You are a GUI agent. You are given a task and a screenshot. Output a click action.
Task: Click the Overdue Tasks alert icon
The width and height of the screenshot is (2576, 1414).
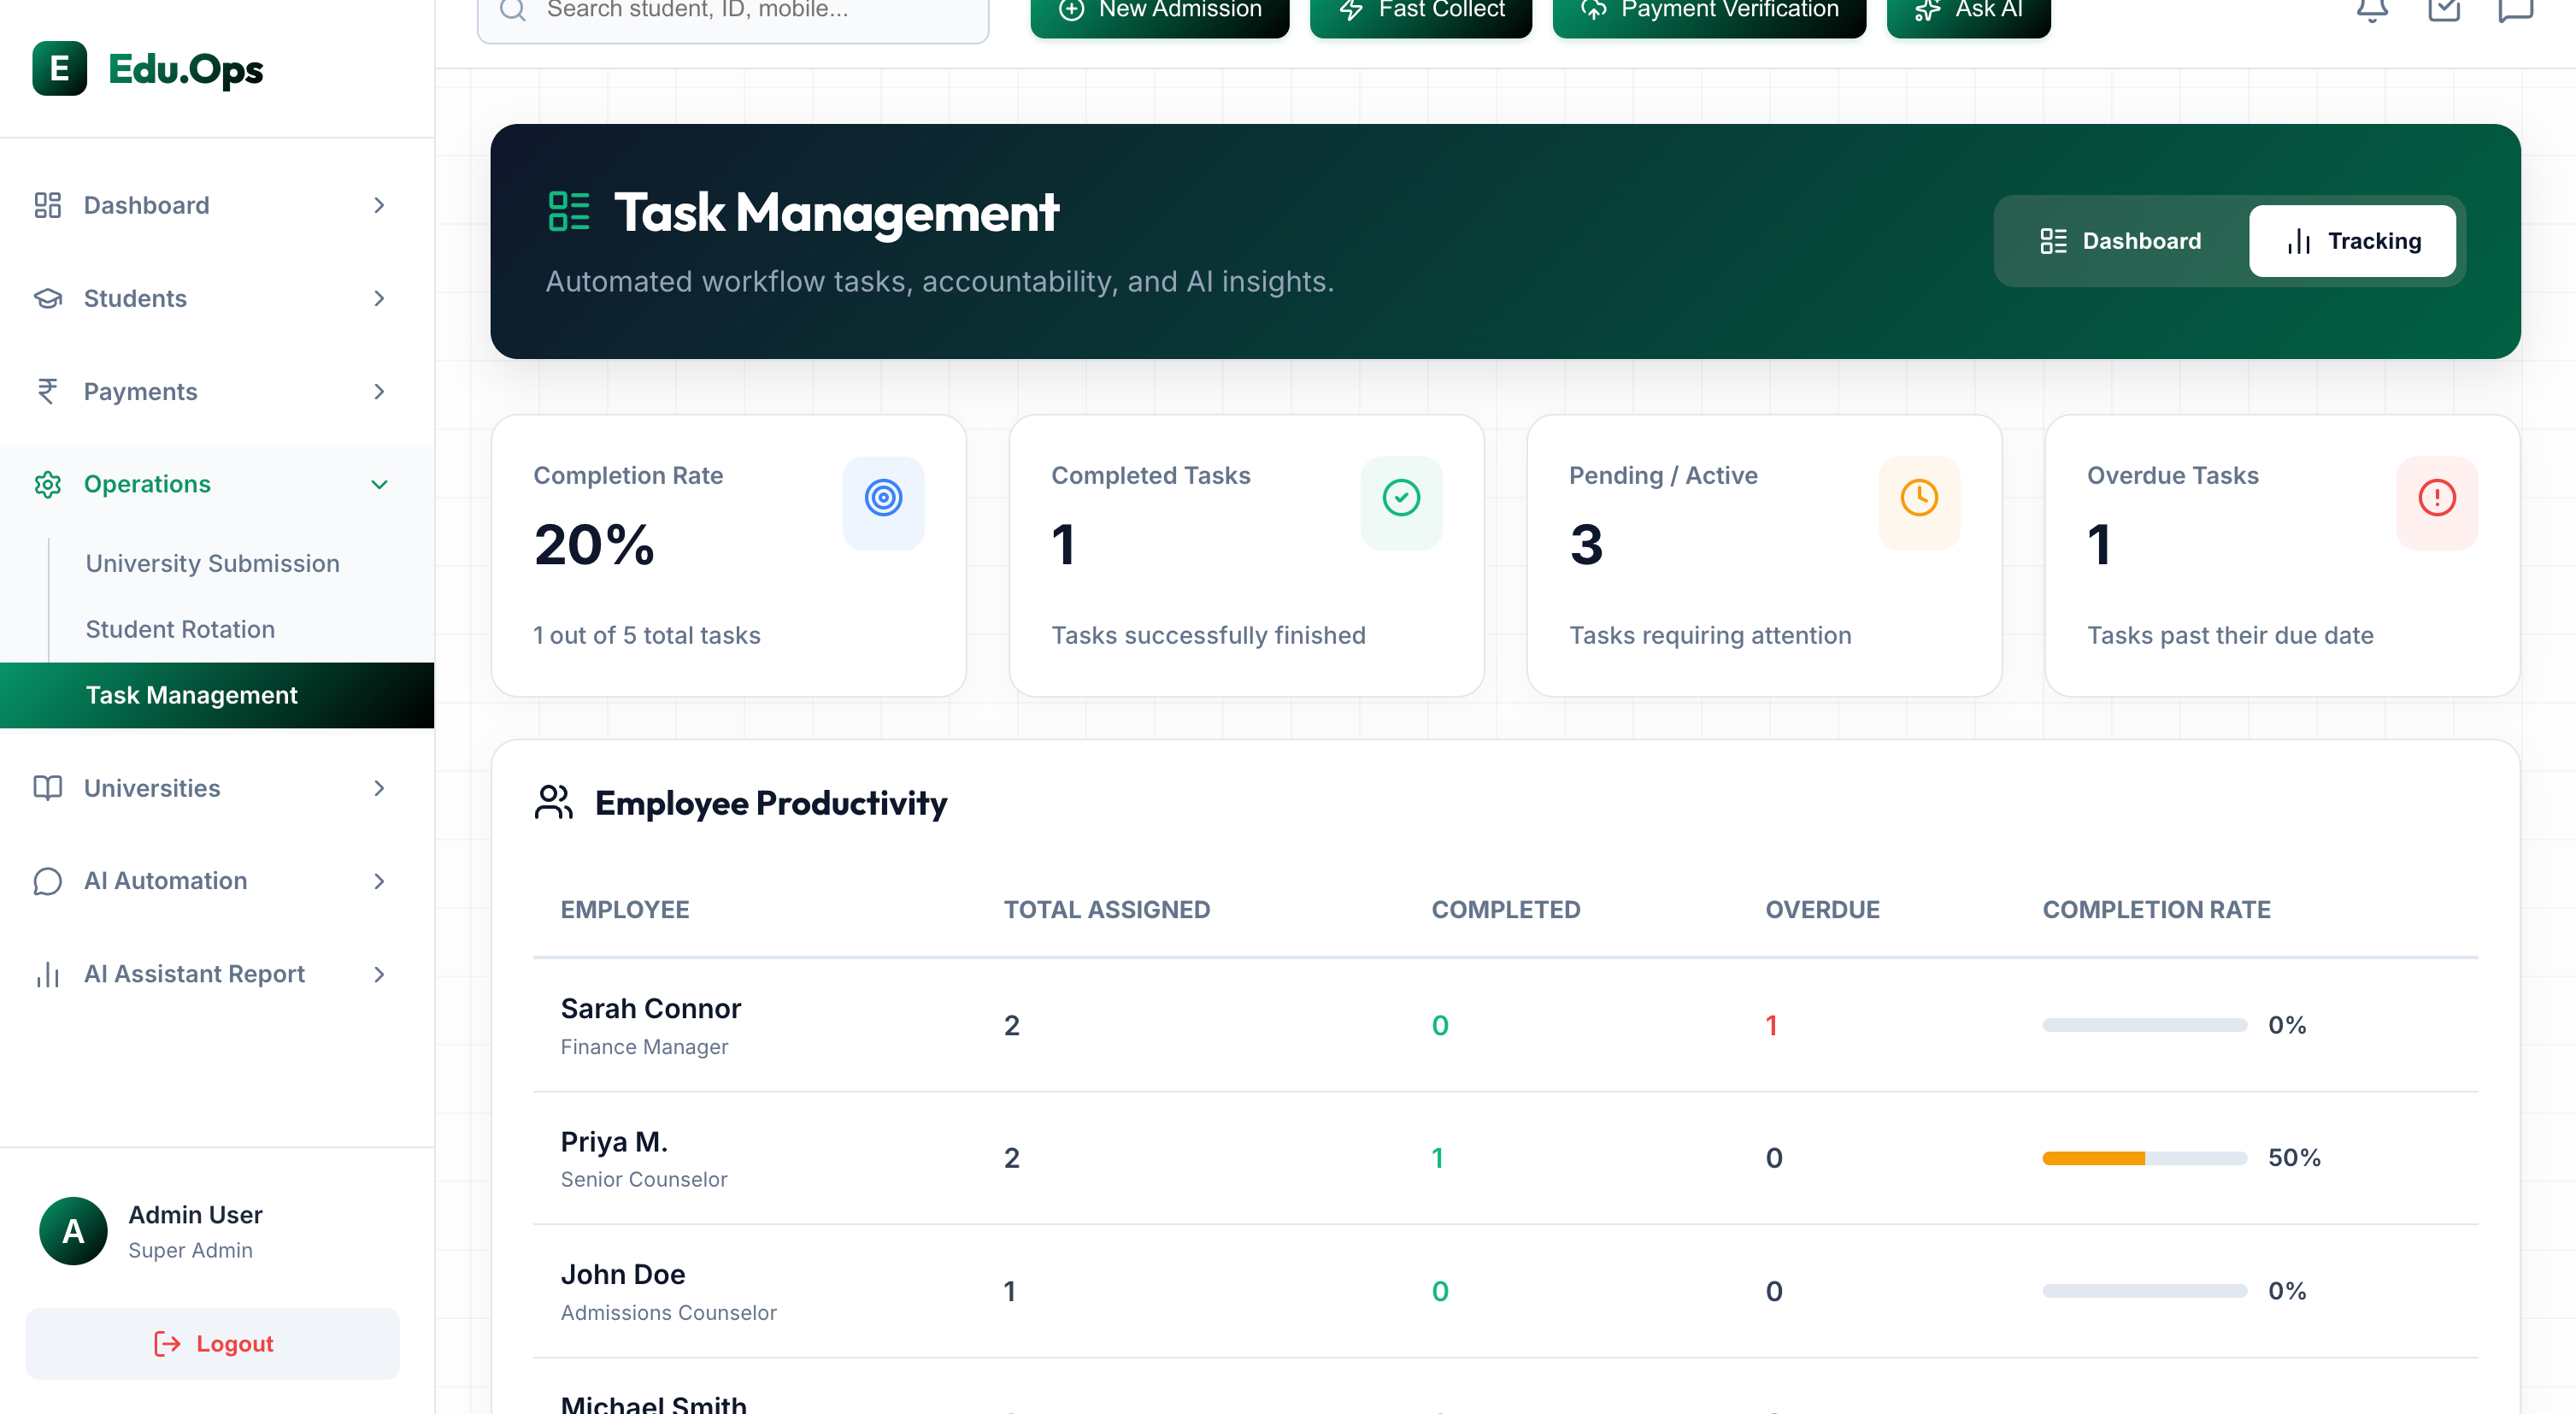[x=2437, y=498]
